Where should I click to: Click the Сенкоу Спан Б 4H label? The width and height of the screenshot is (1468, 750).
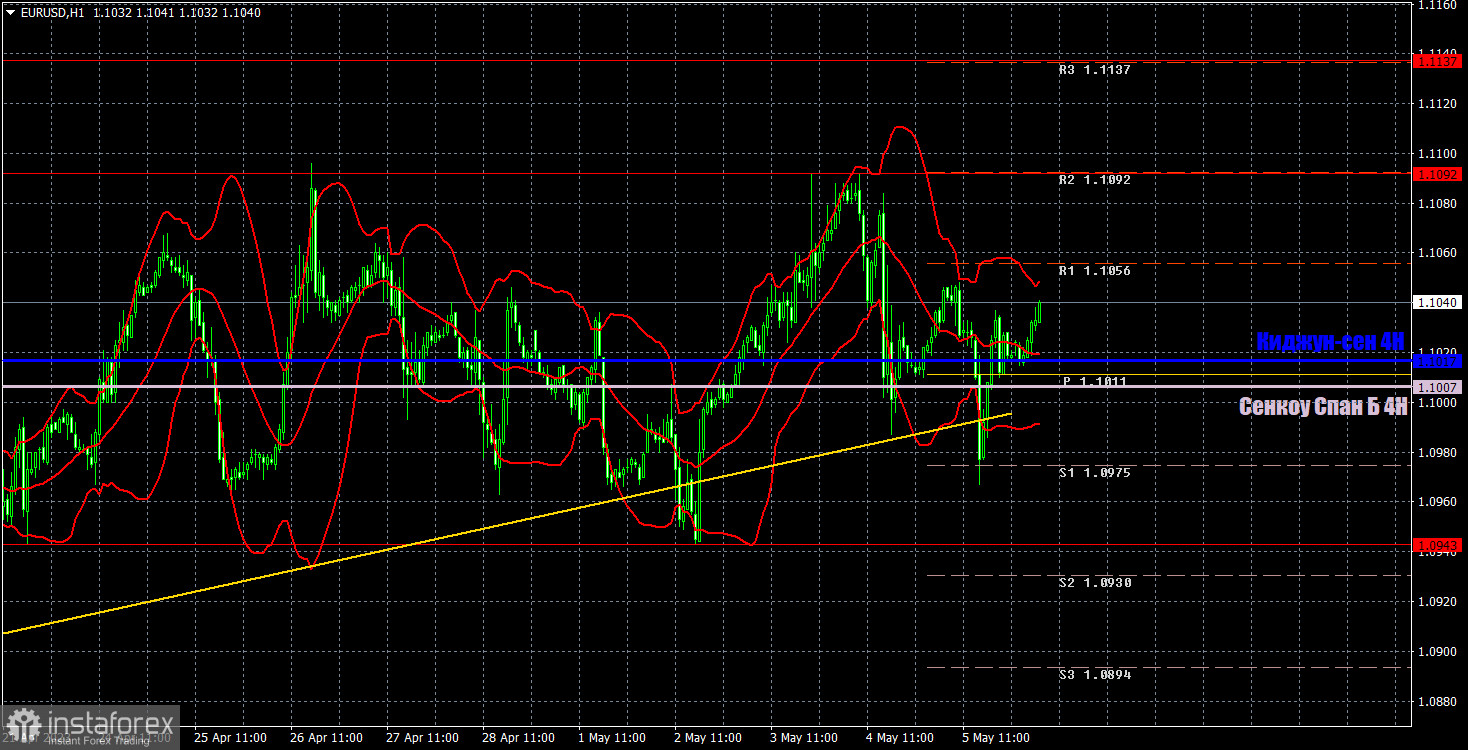(x=1322, y=406)
